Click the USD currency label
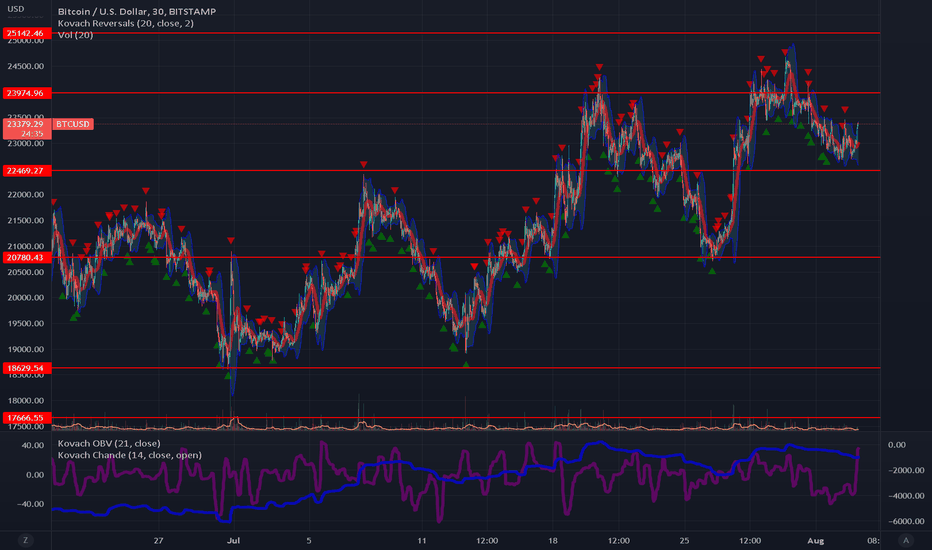The width and height of the screenshot is (932, 550). coord(15,9)
